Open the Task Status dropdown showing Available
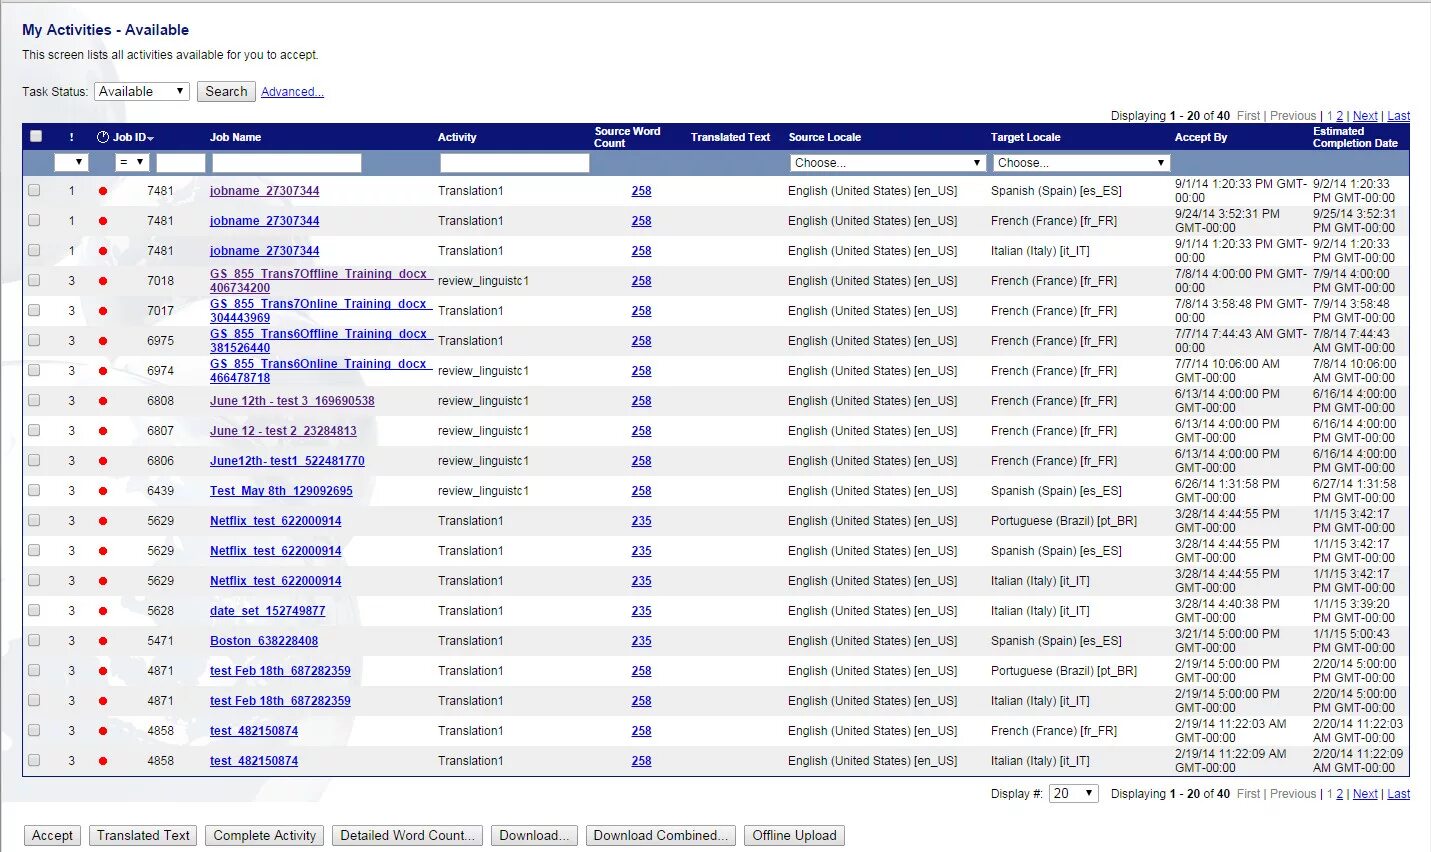The image size is (1431, 852). pos(141,91)
